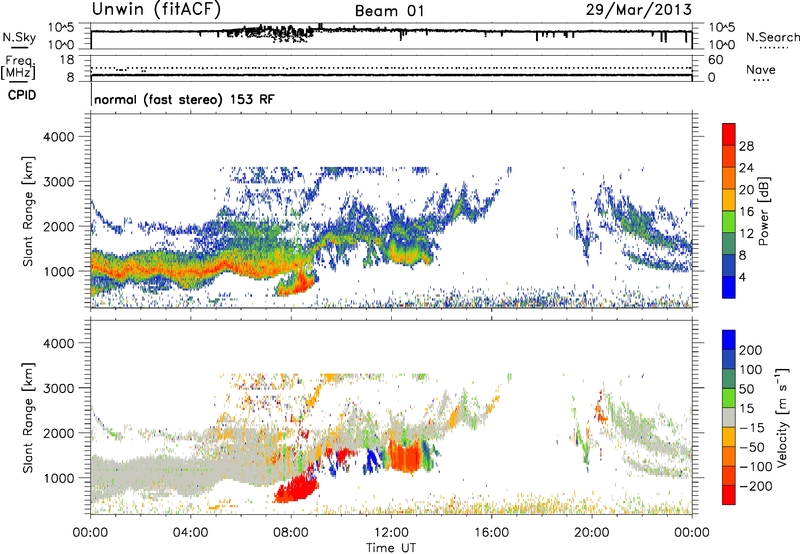Click the 'N.Search' legend label

point(772,37)
